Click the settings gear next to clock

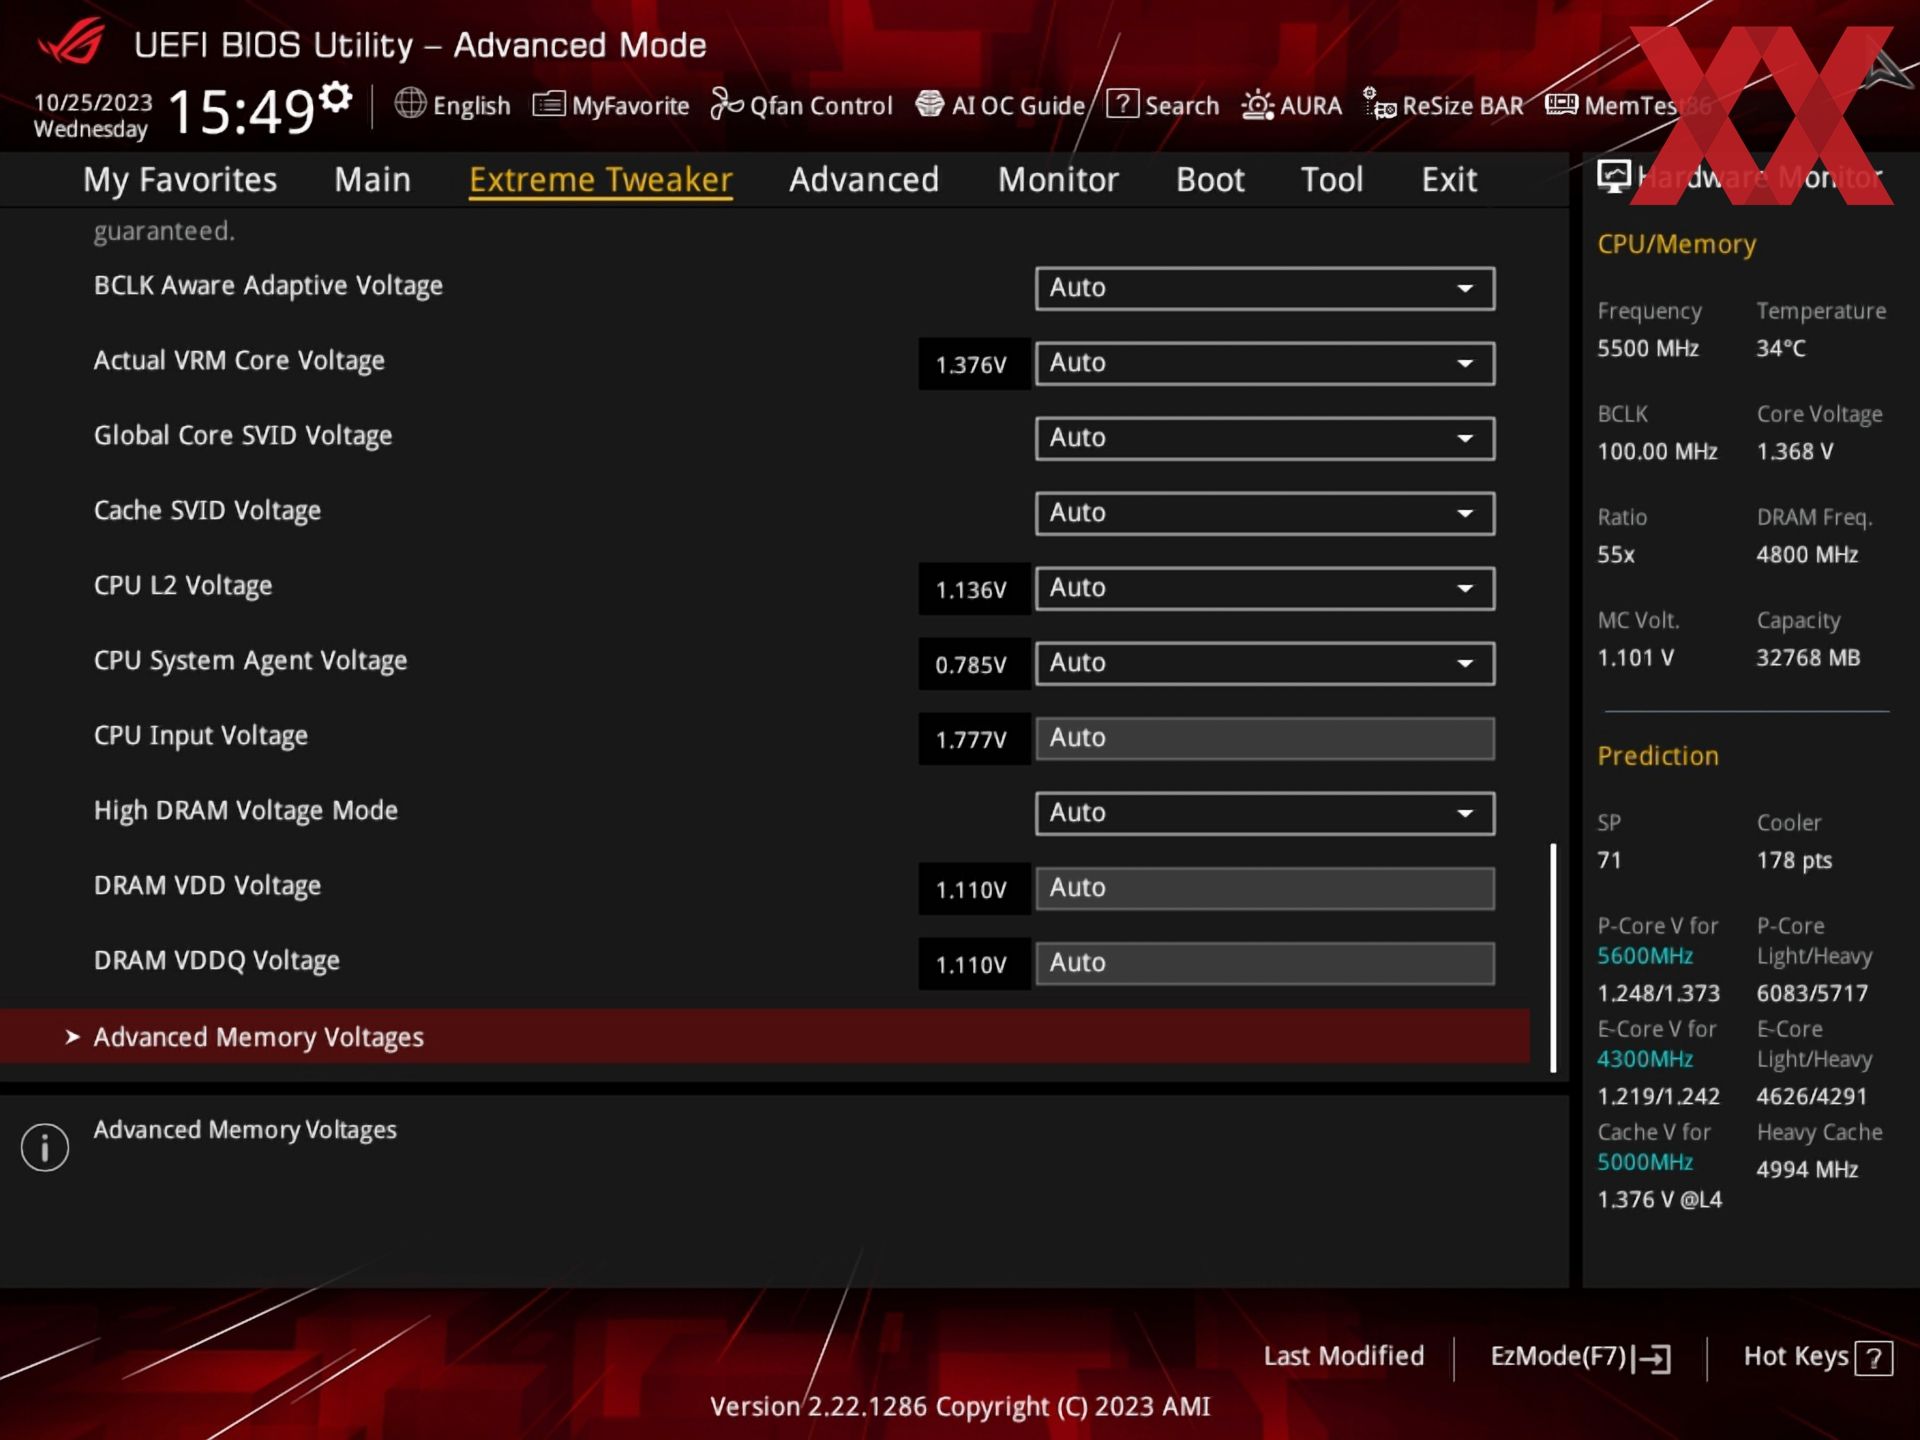tap(336, 98)
